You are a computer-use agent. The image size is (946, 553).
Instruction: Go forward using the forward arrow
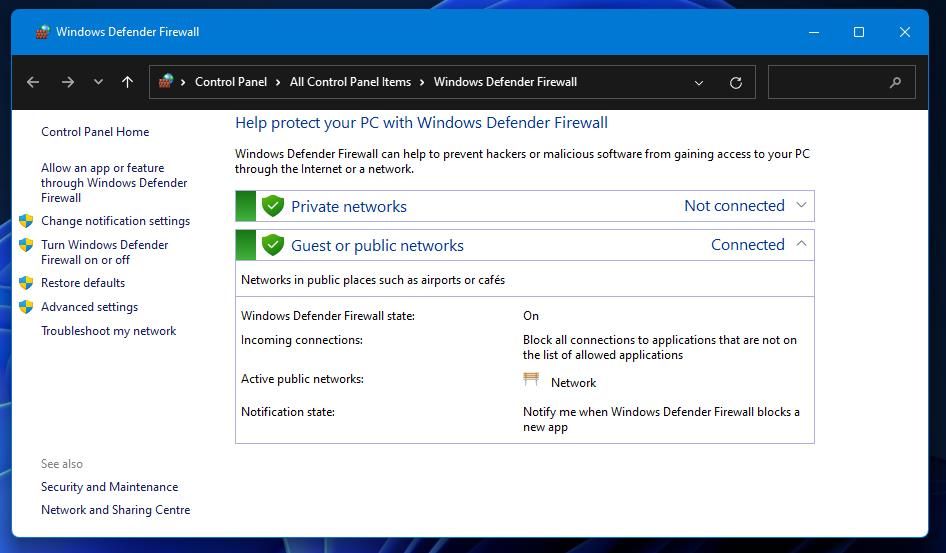tap(68, 82)
